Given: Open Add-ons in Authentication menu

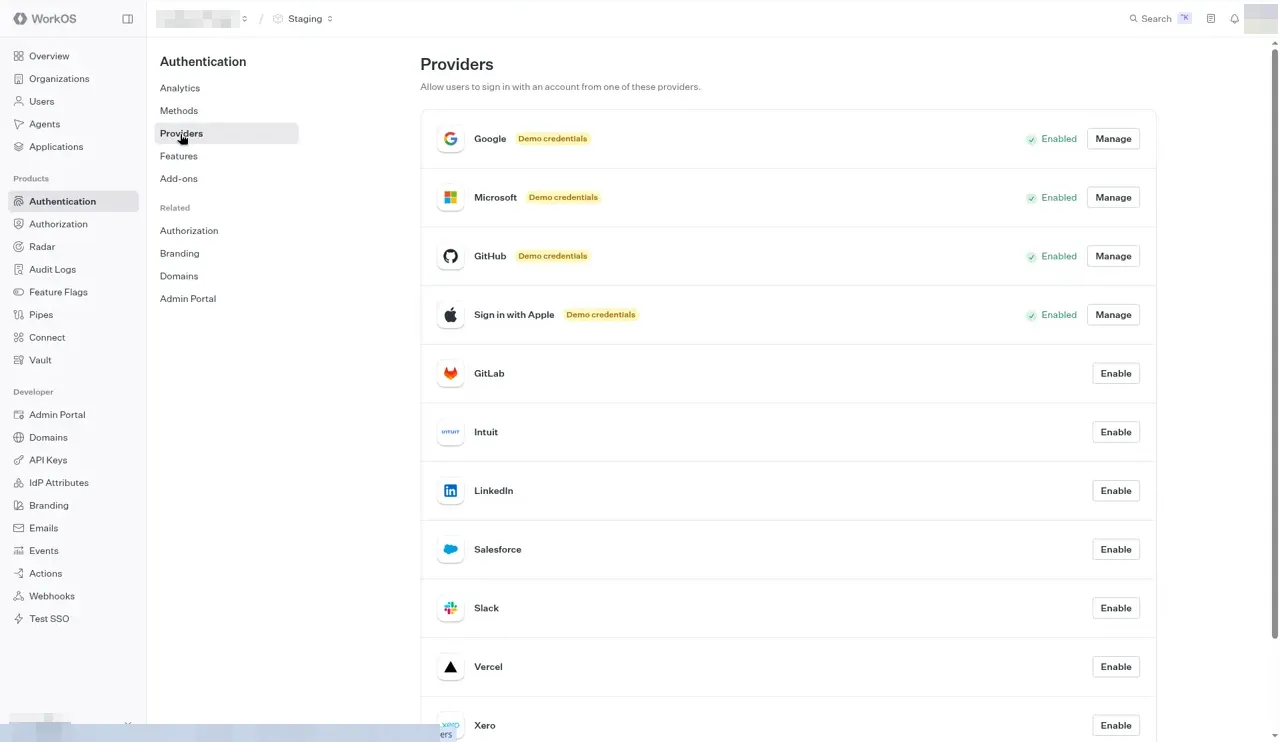Looking at the screenshot, I should pos(179,179).
